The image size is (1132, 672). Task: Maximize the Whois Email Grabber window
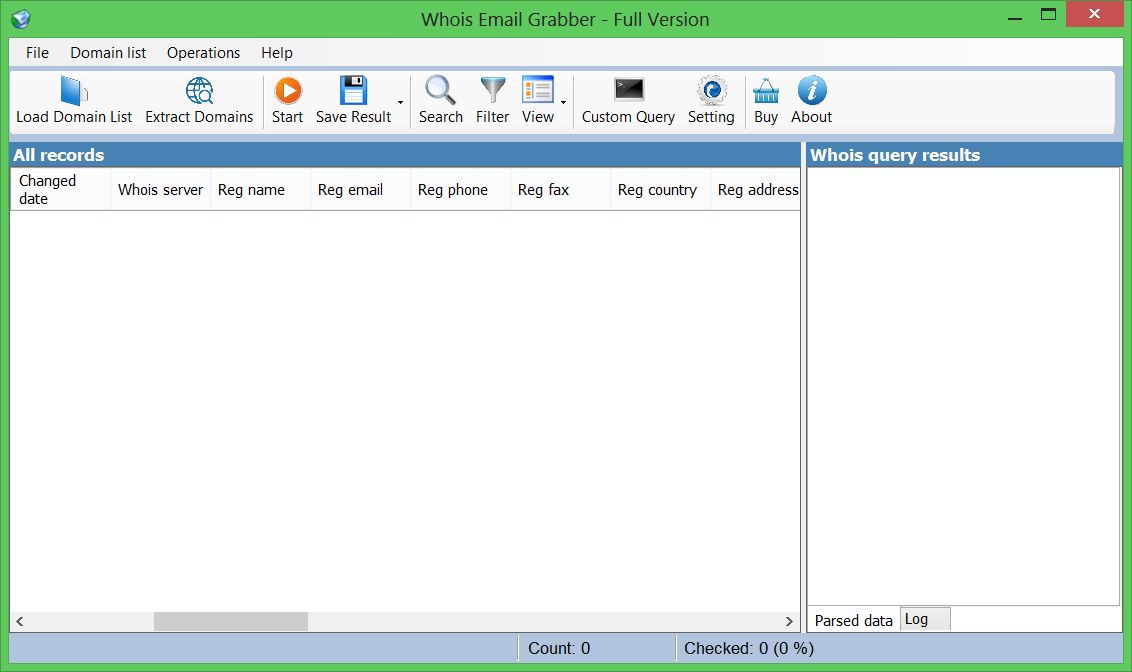tap(1048, 14)
